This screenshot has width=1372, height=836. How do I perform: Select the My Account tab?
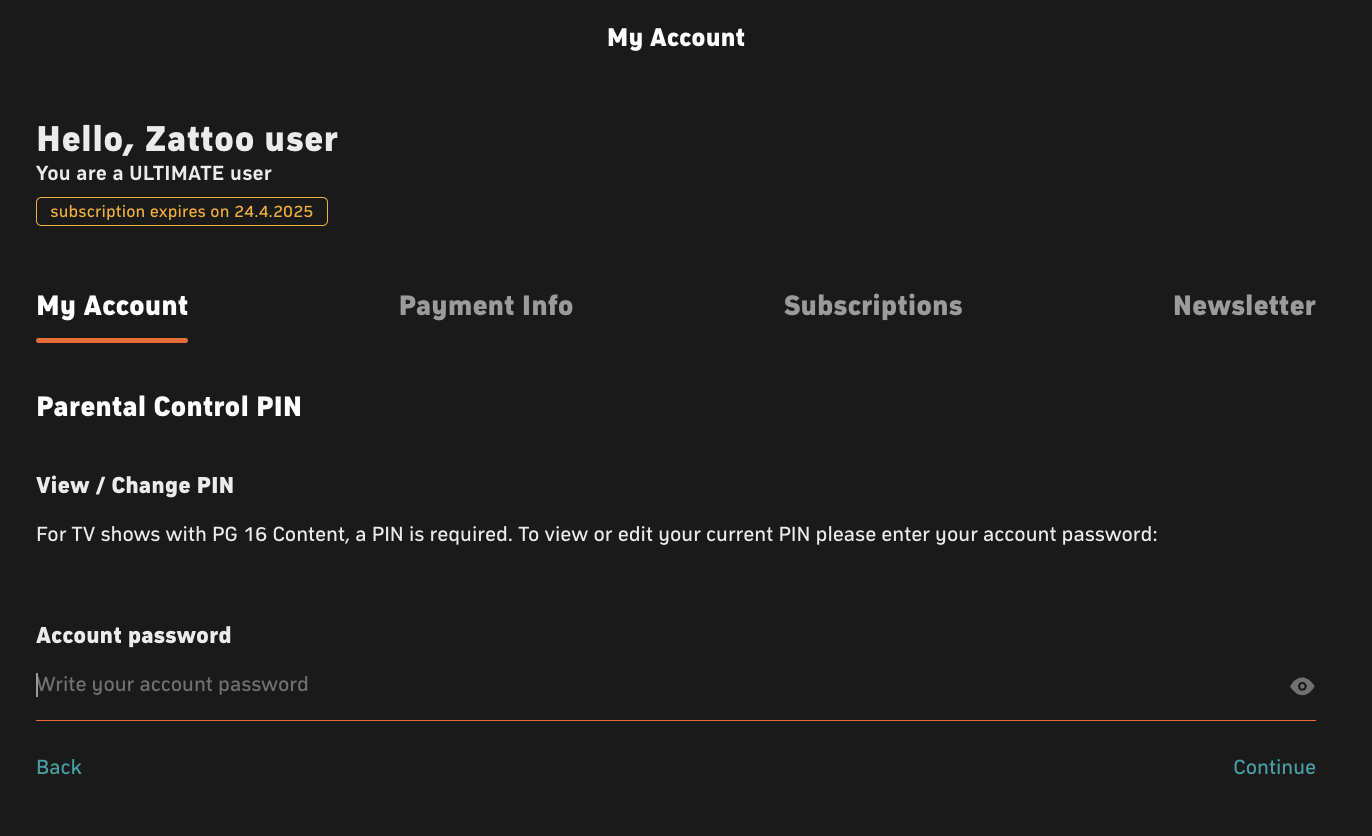point(112,306)
